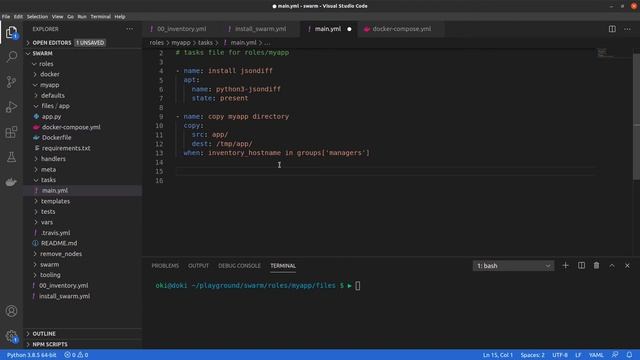
Task: Change Spaces: 2 indentation setting
Action: click(x=532, y=355)
